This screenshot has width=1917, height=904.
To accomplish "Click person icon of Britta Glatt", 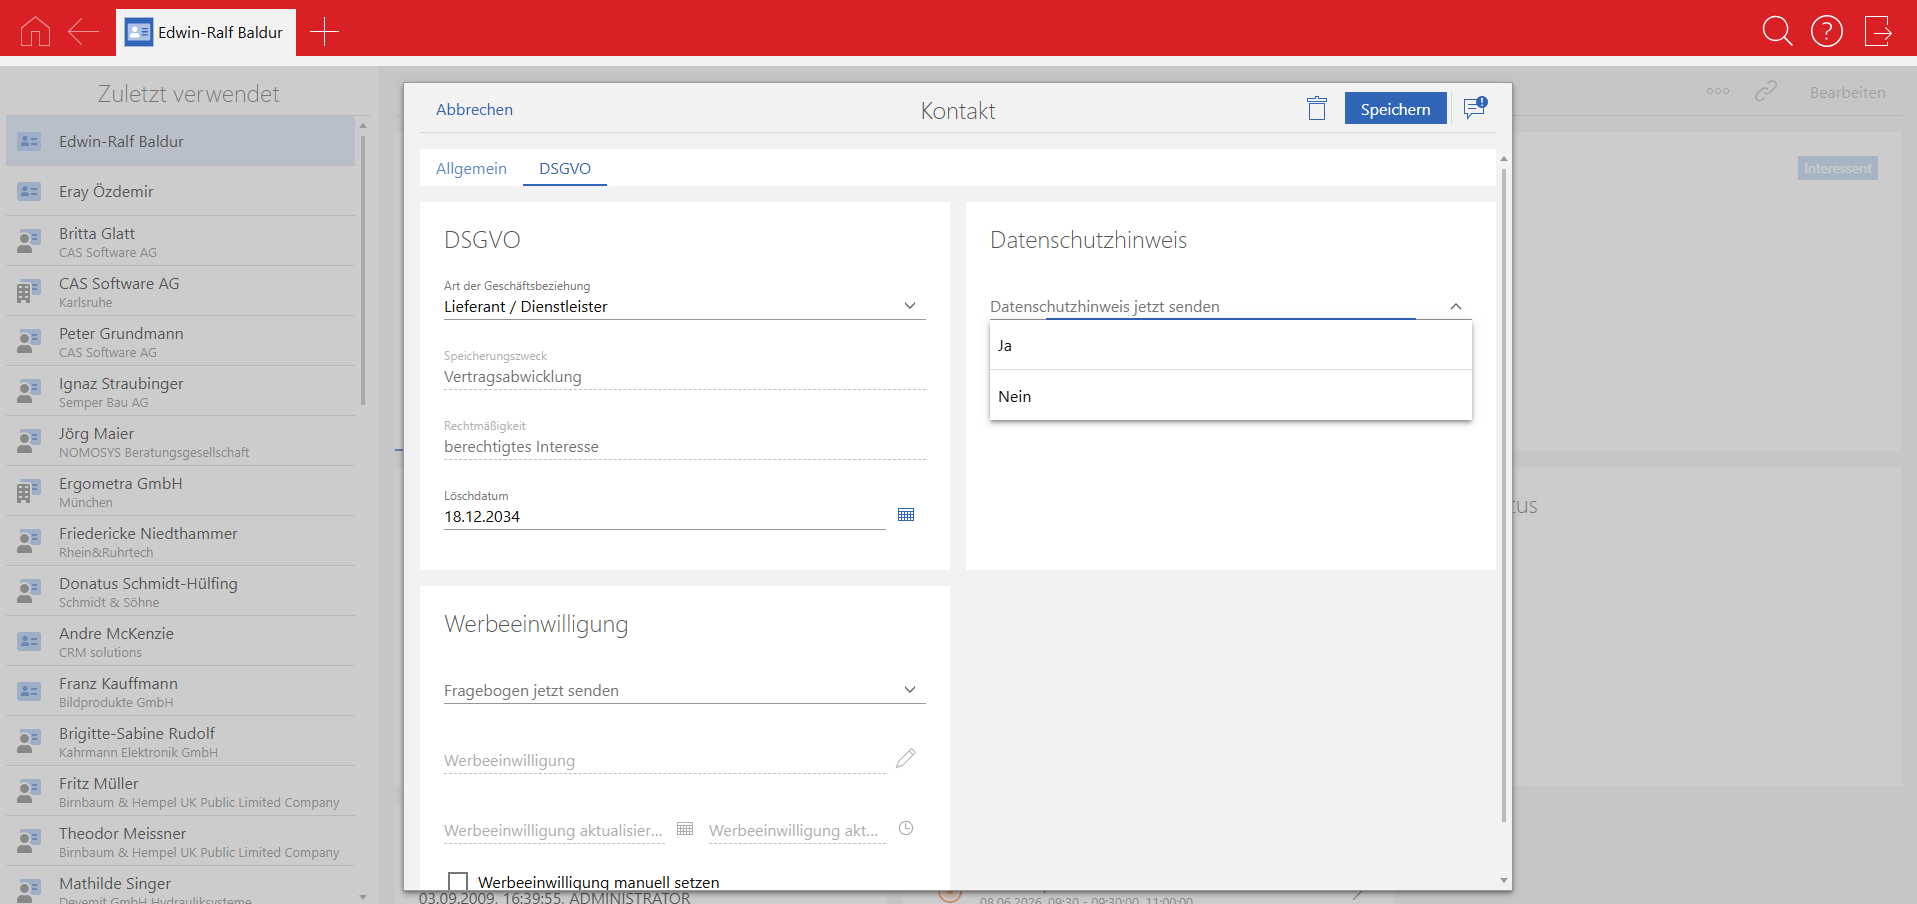I will (29, 241).
